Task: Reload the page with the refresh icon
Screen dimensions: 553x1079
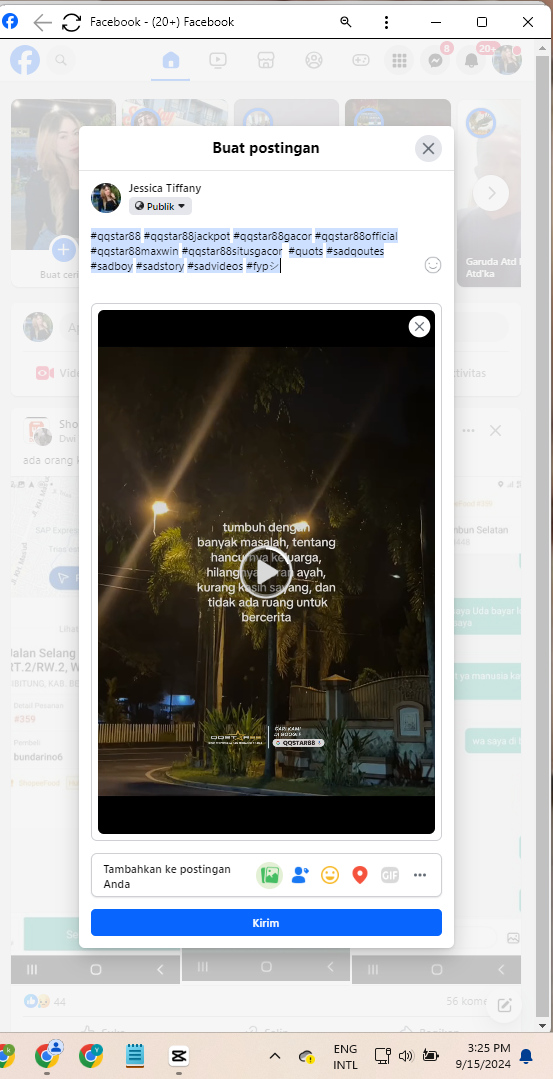Action: [71, 22]
